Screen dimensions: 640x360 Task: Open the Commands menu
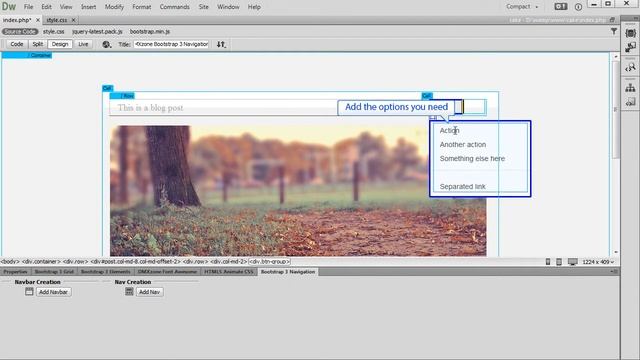pos(175,7)
